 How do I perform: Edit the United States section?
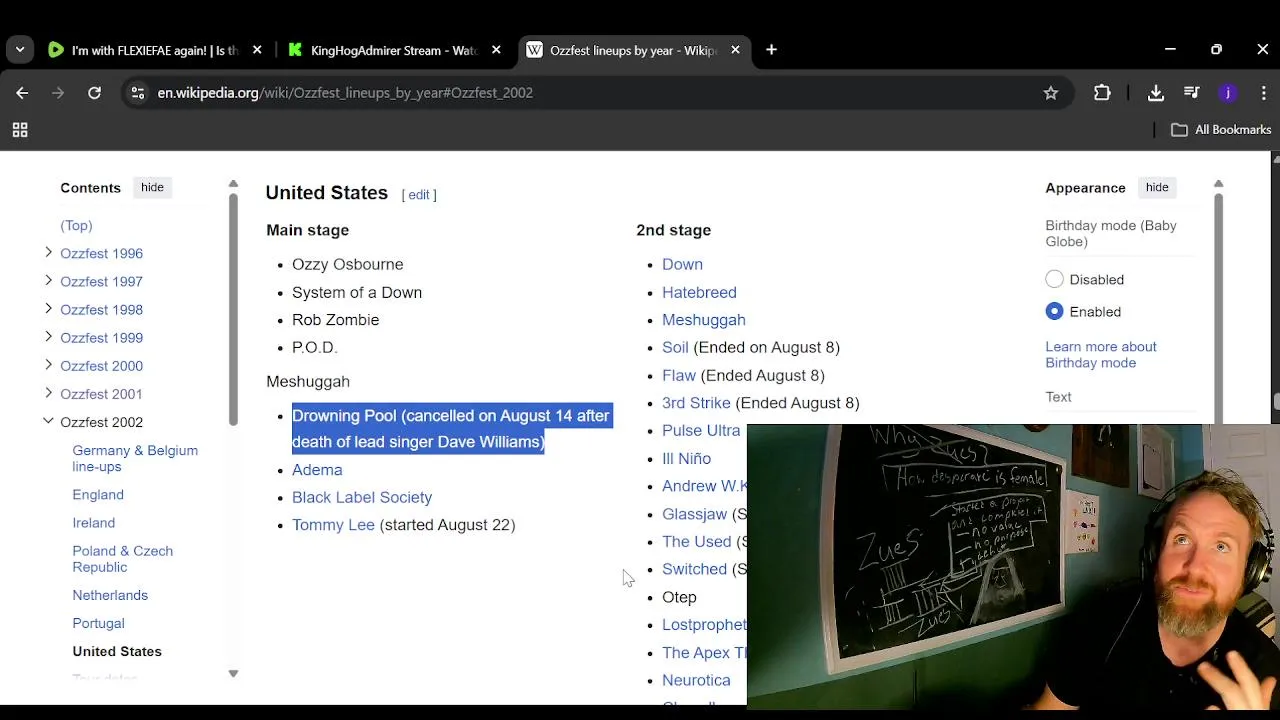419,195
